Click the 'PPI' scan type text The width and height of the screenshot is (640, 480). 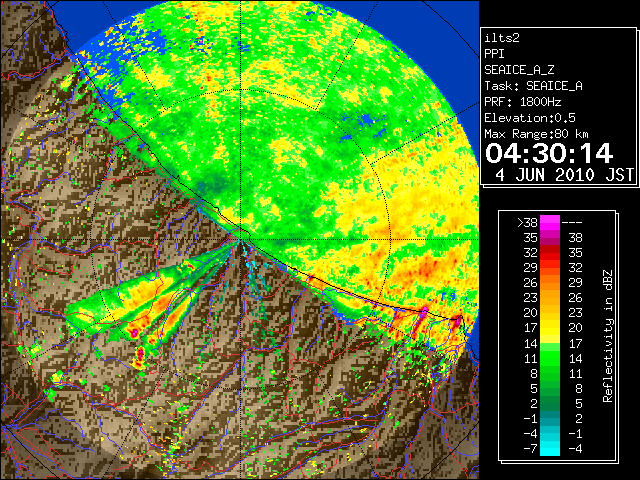(494, 54)
